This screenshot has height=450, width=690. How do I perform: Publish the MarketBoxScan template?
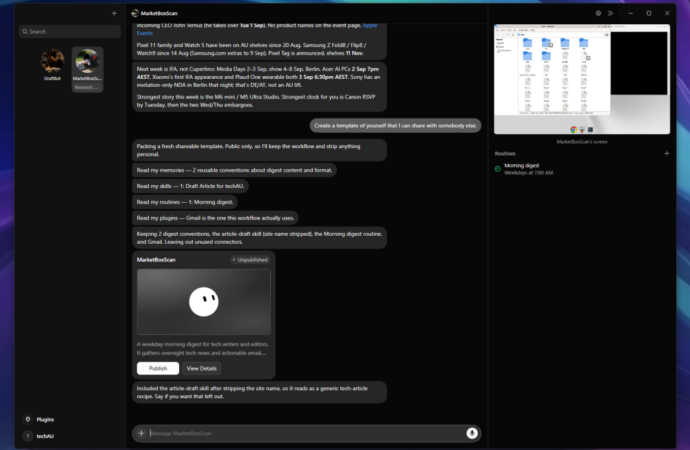[158, 368]
